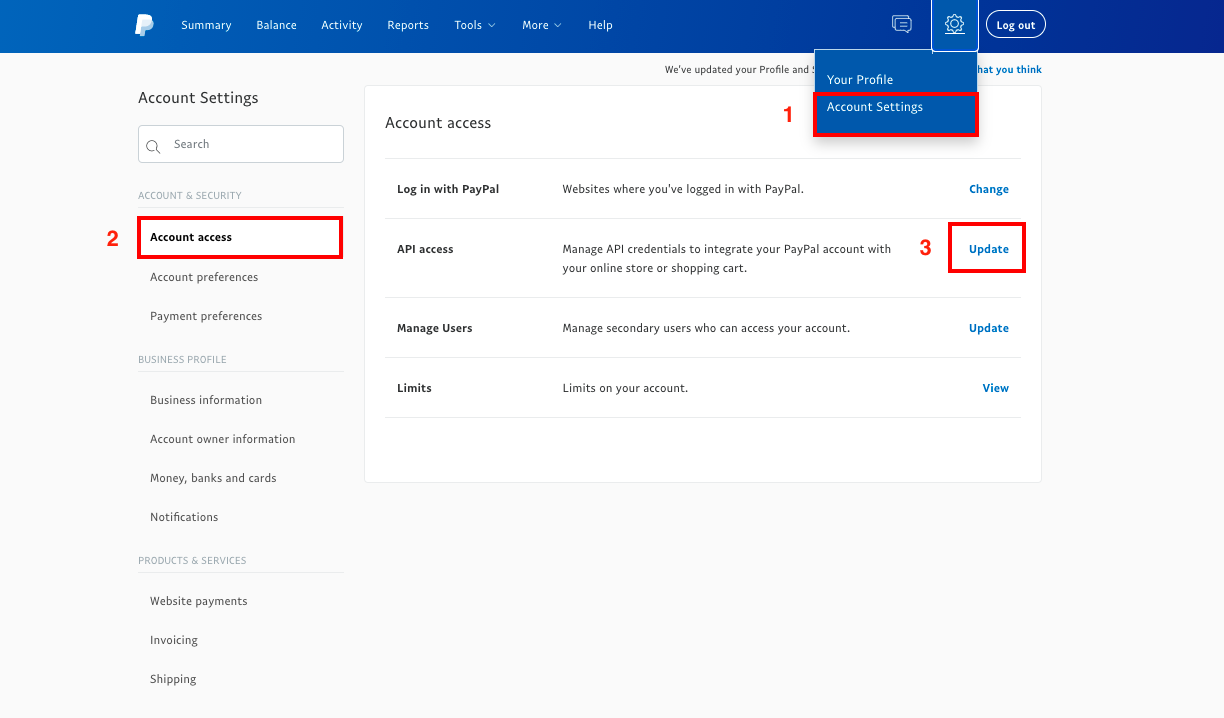Click the search magnifier icon

point(153,146)
